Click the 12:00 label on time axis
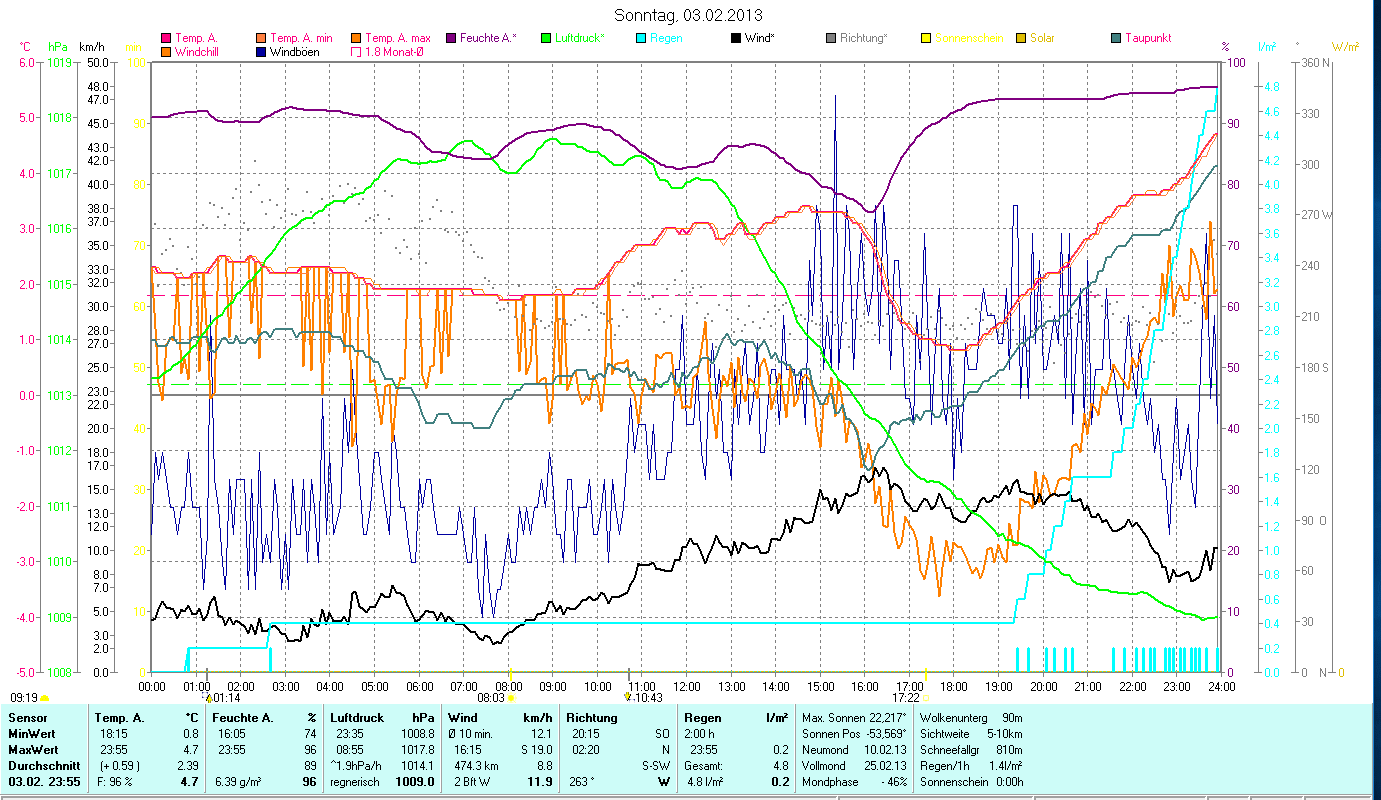 coord(687,686)
